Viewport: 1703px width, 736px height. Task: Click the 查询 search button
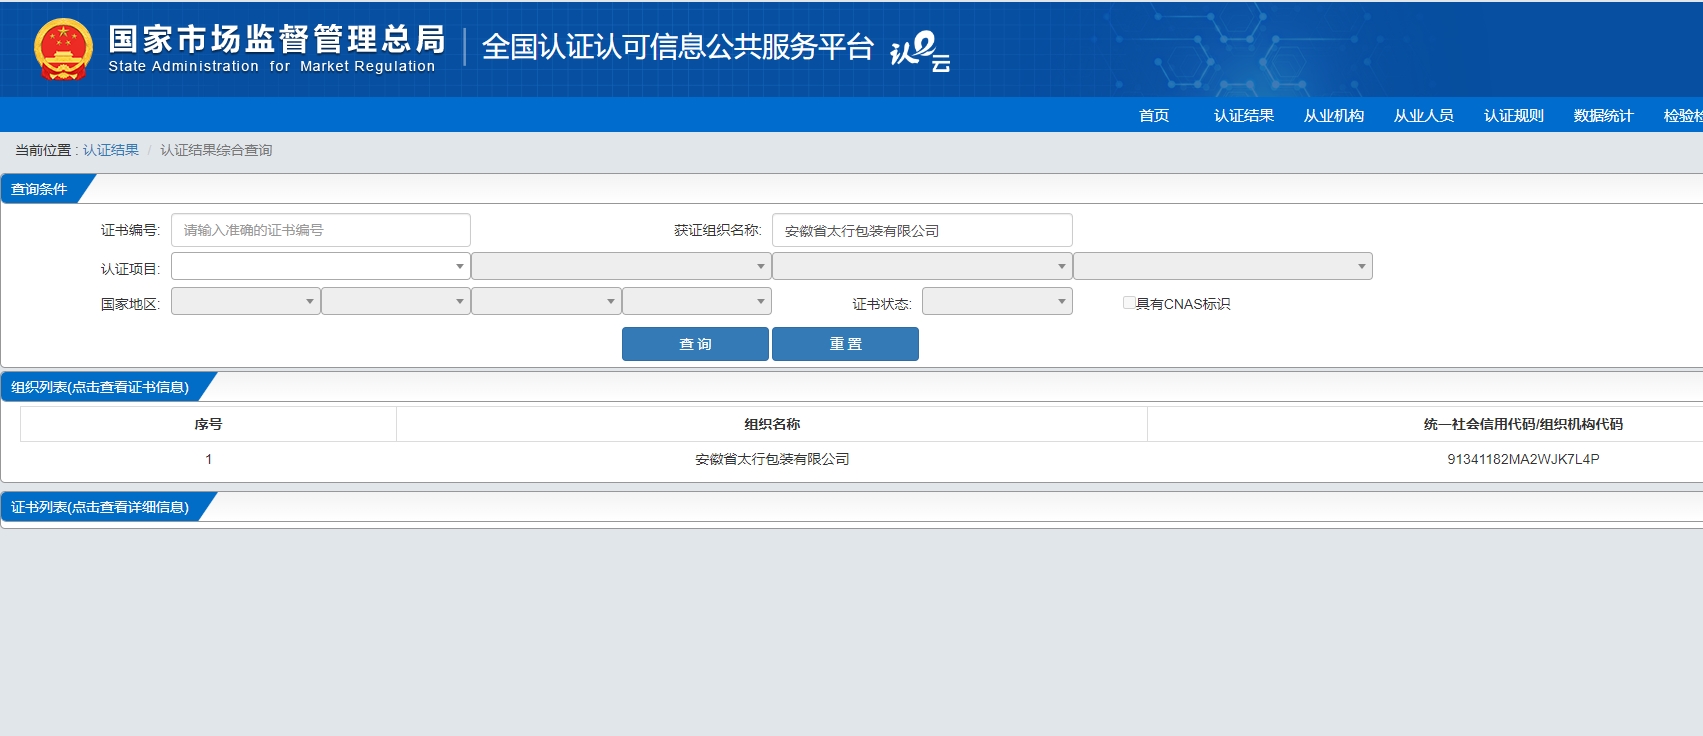click(x=695, y=344)
